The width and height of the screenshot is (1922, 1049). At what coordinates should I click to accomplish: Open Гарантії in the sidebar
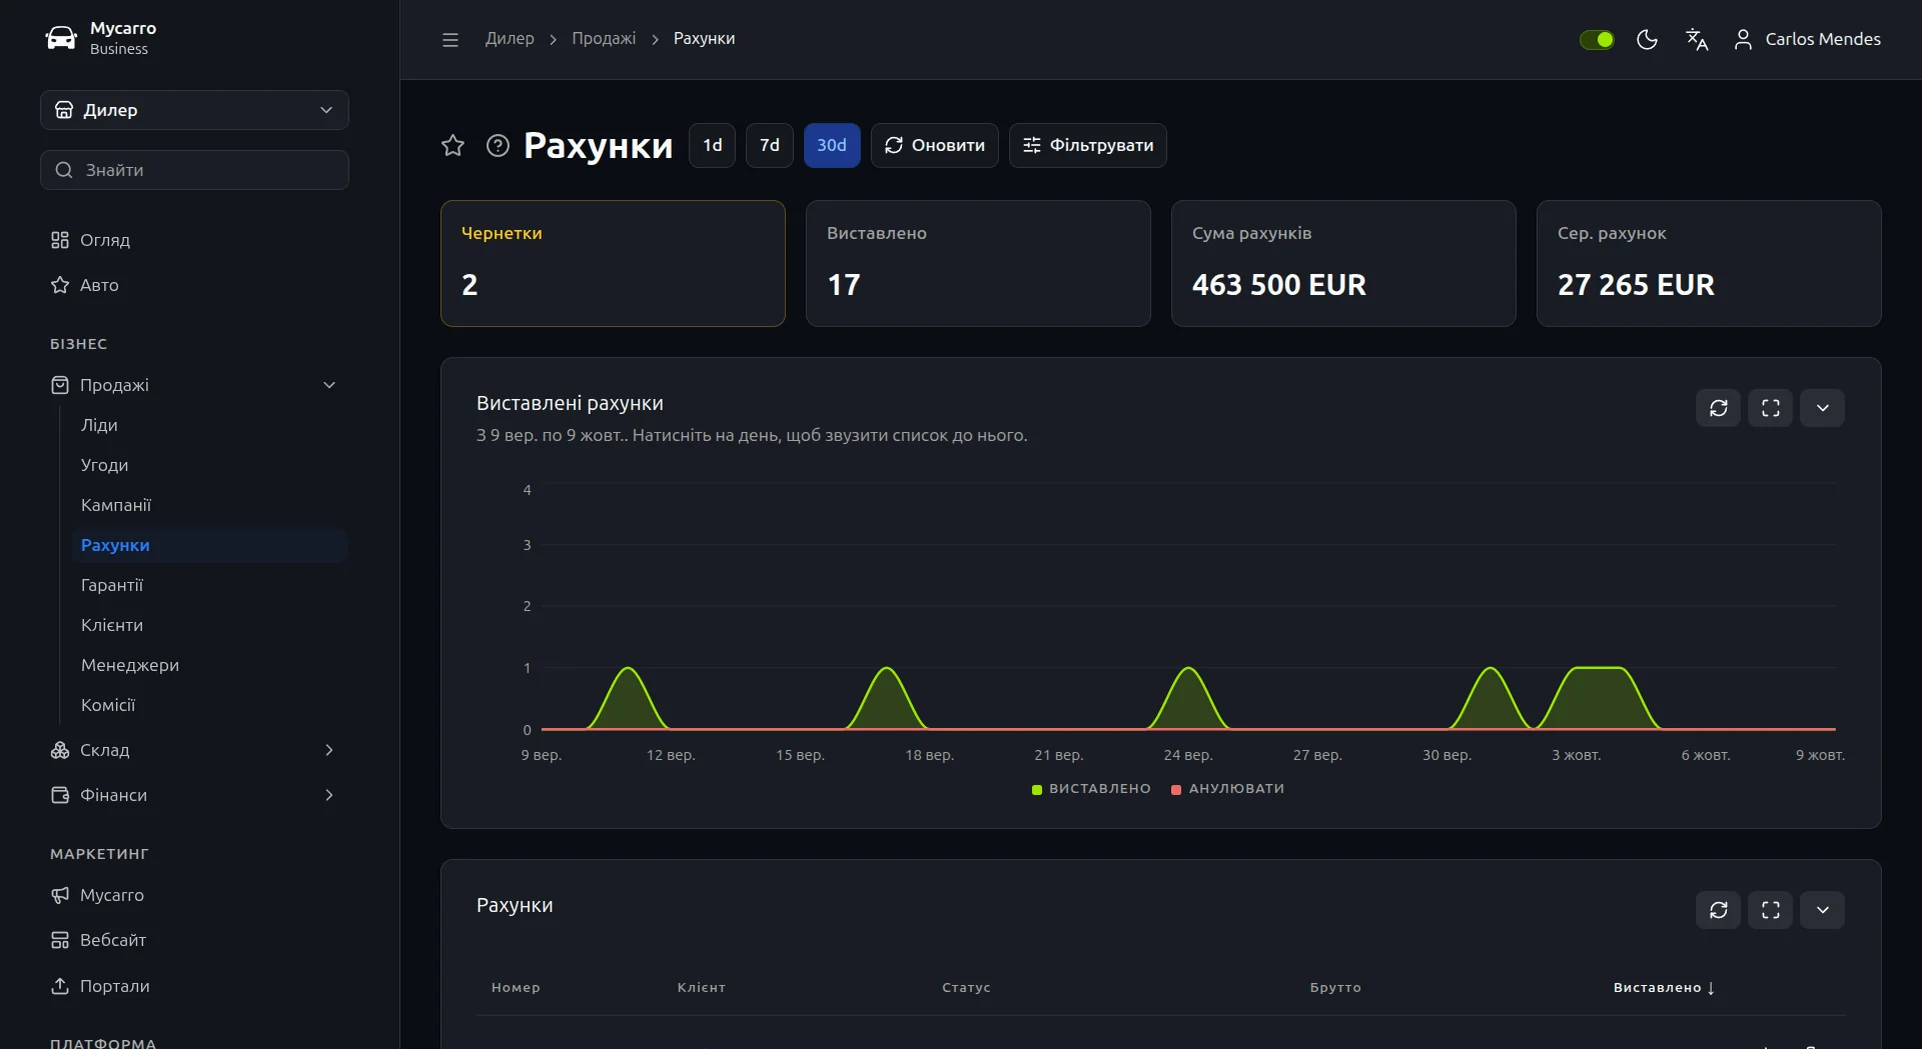(112, 585)
